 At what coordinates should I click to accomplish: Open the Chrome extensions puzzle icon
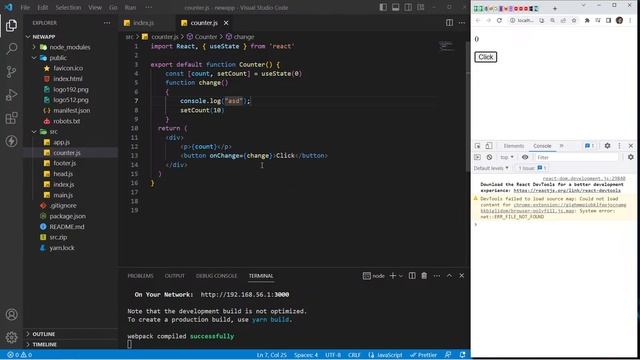pyautogui.click(x=587, y=20)
